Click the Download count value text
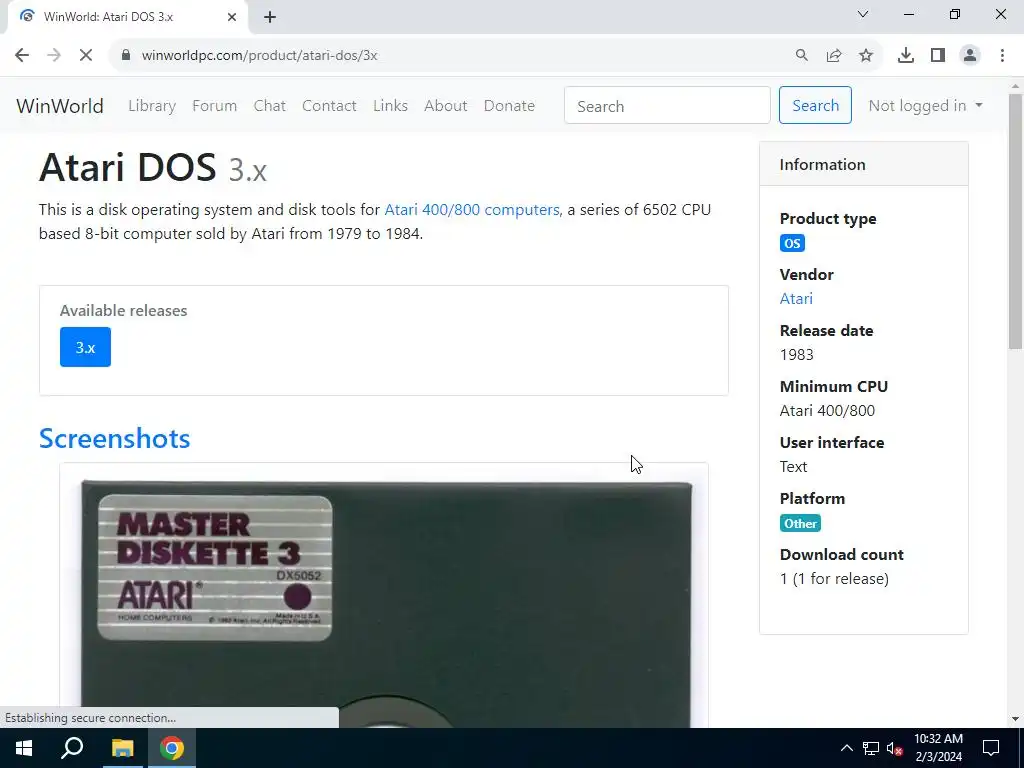Screen dimensions: 1024x768 [x=835, y=579]
